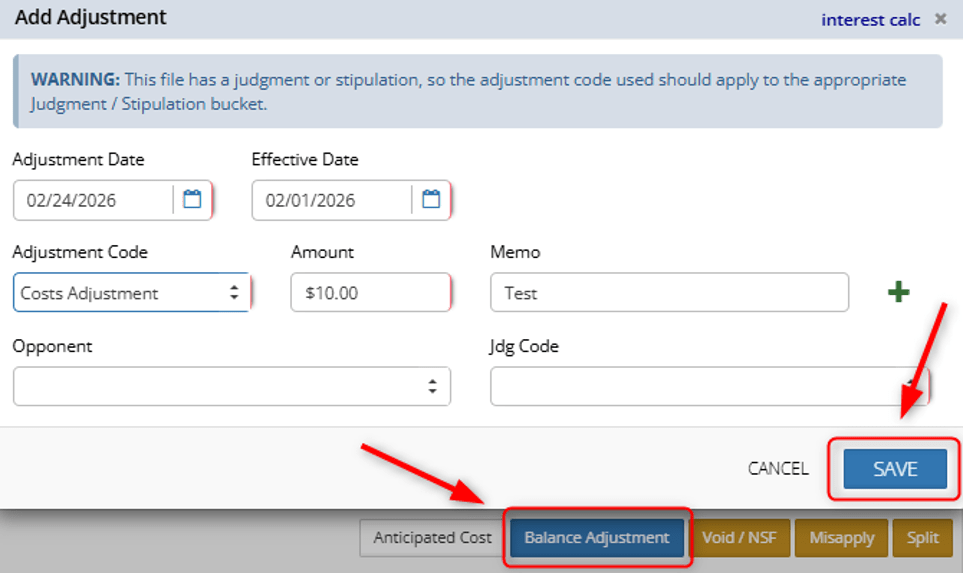Click the WARNING judgment notice text
Viewport: 964px width, 575px height.
click(468, 92)
